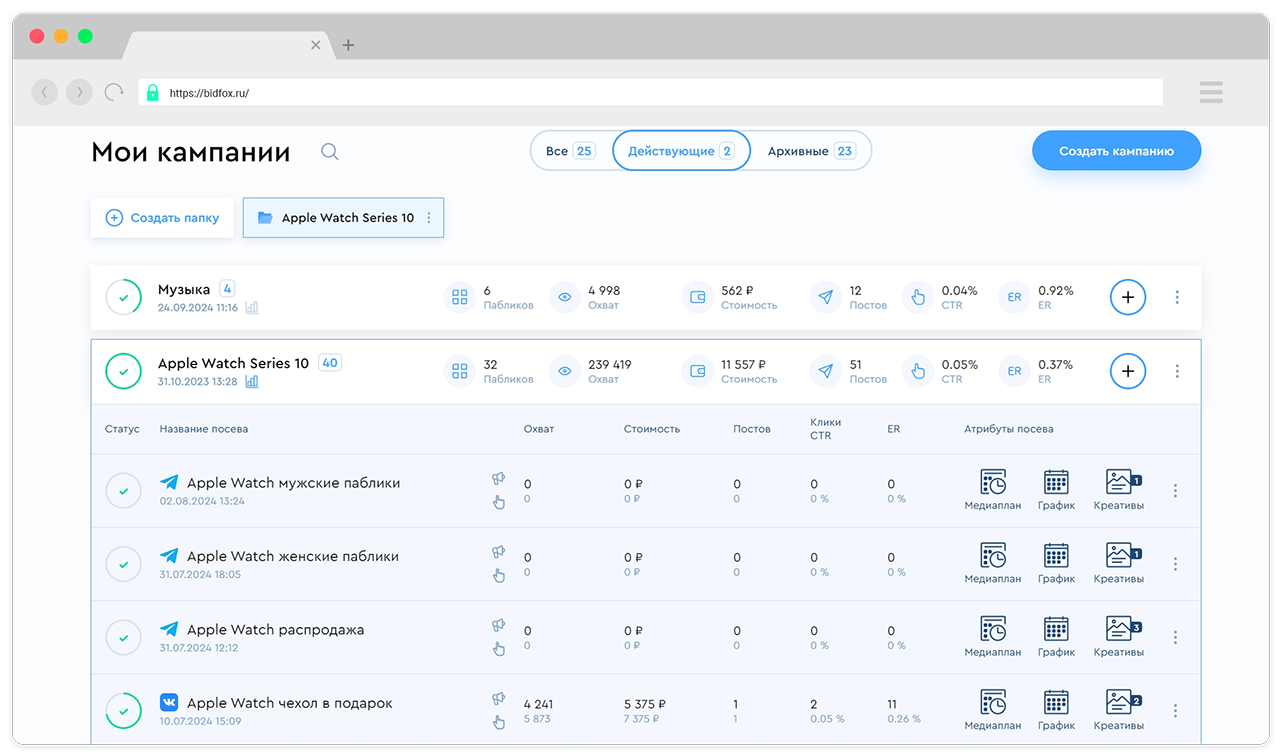Click the megaphone icon in мужские паблики row

pyautogui.click(x=499, y=479)
